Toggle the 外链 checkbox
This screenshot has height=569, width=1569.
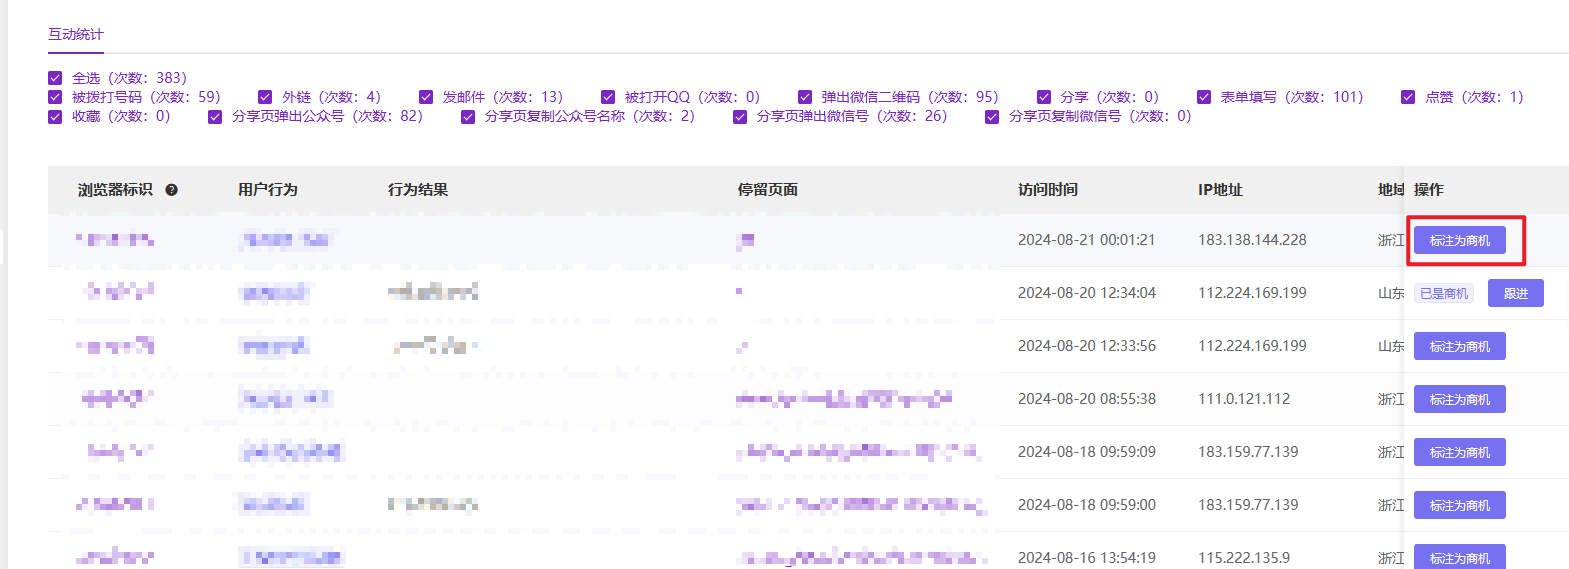[x=265, y=97]
